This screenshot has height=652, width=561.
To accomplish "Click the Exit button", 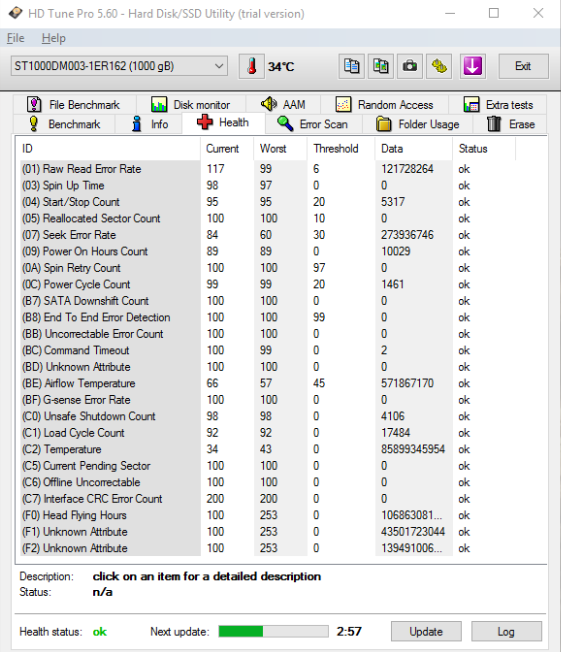I will (x=523, y=67).
